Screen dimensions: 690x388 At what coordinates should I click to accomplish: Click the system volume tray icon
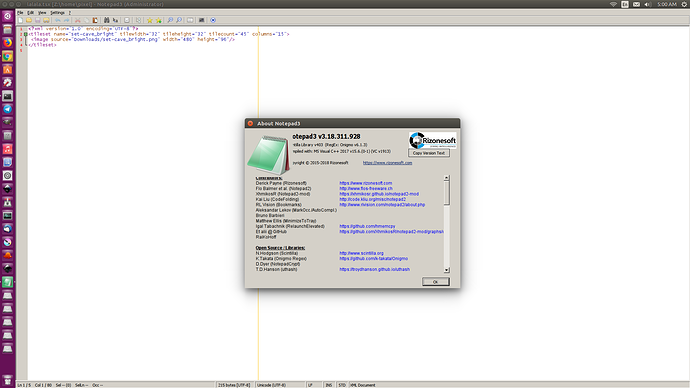point(647,4)
